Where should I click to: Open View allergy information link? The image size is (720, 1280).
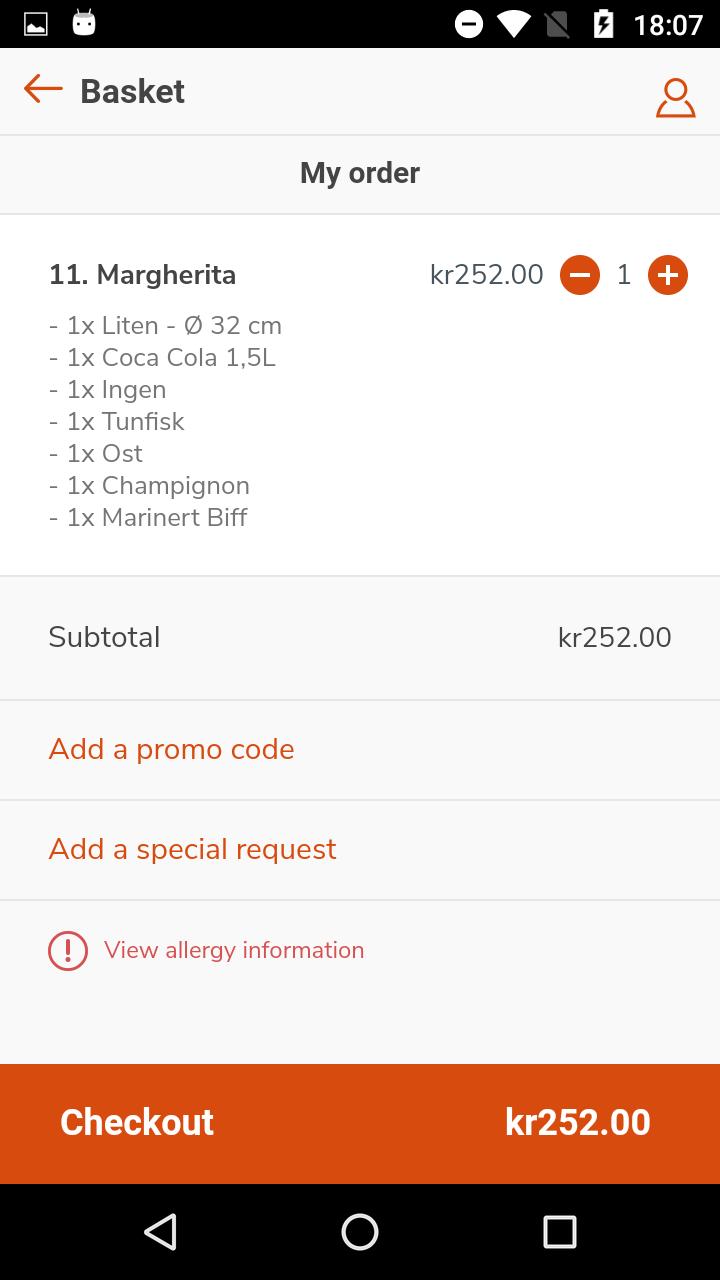[234, 950]
